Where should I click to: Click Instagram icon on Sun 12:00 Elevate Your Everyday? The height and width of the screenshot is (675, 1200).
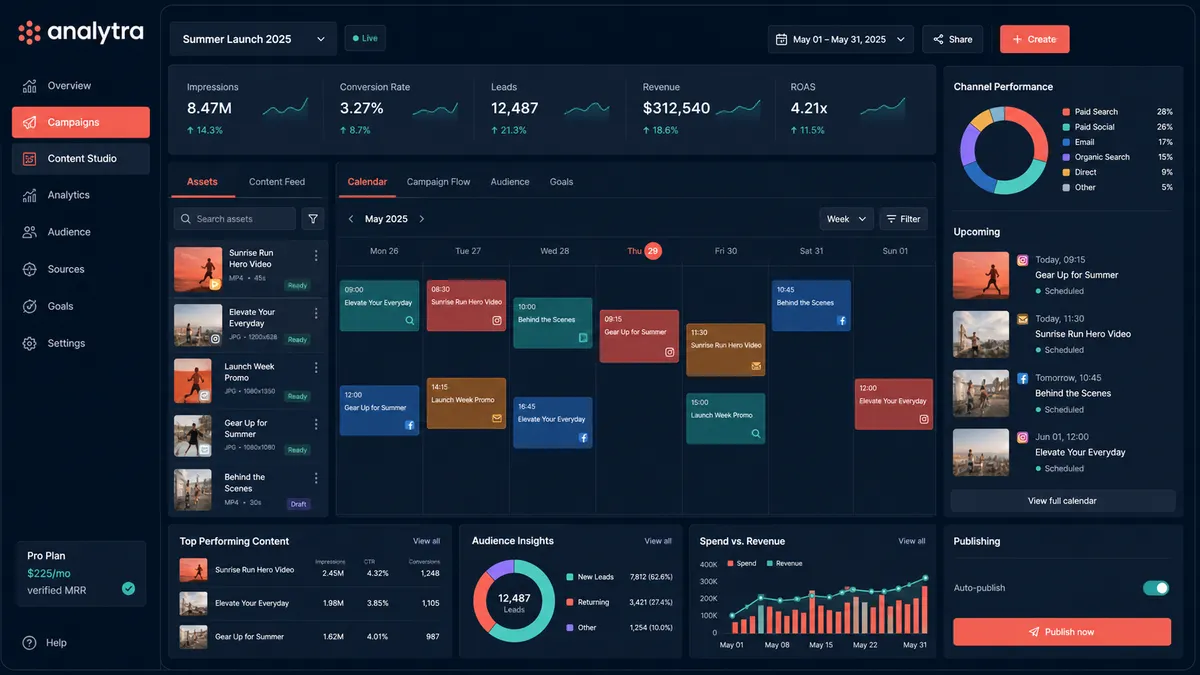(924, 420)
